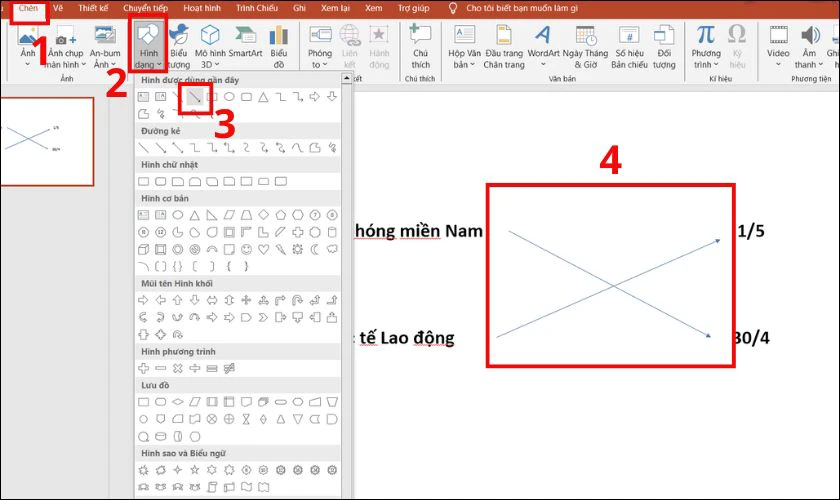Viewport: 840px width, 500px height.
Task: Expand the Ảnh chụp màn hình screenshot dropdown
Action: 65,47
